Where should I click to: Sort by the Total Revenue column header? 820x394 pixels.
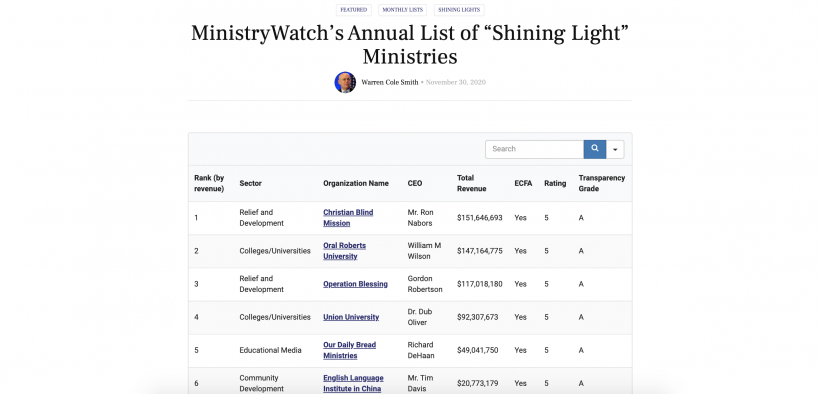[472, 183]
